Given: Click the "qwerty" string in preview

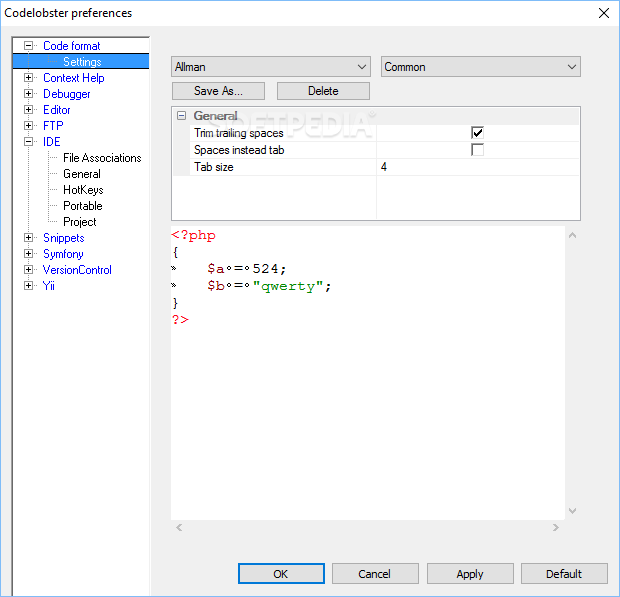Looking at the screenshot, I should coord(288,286).
